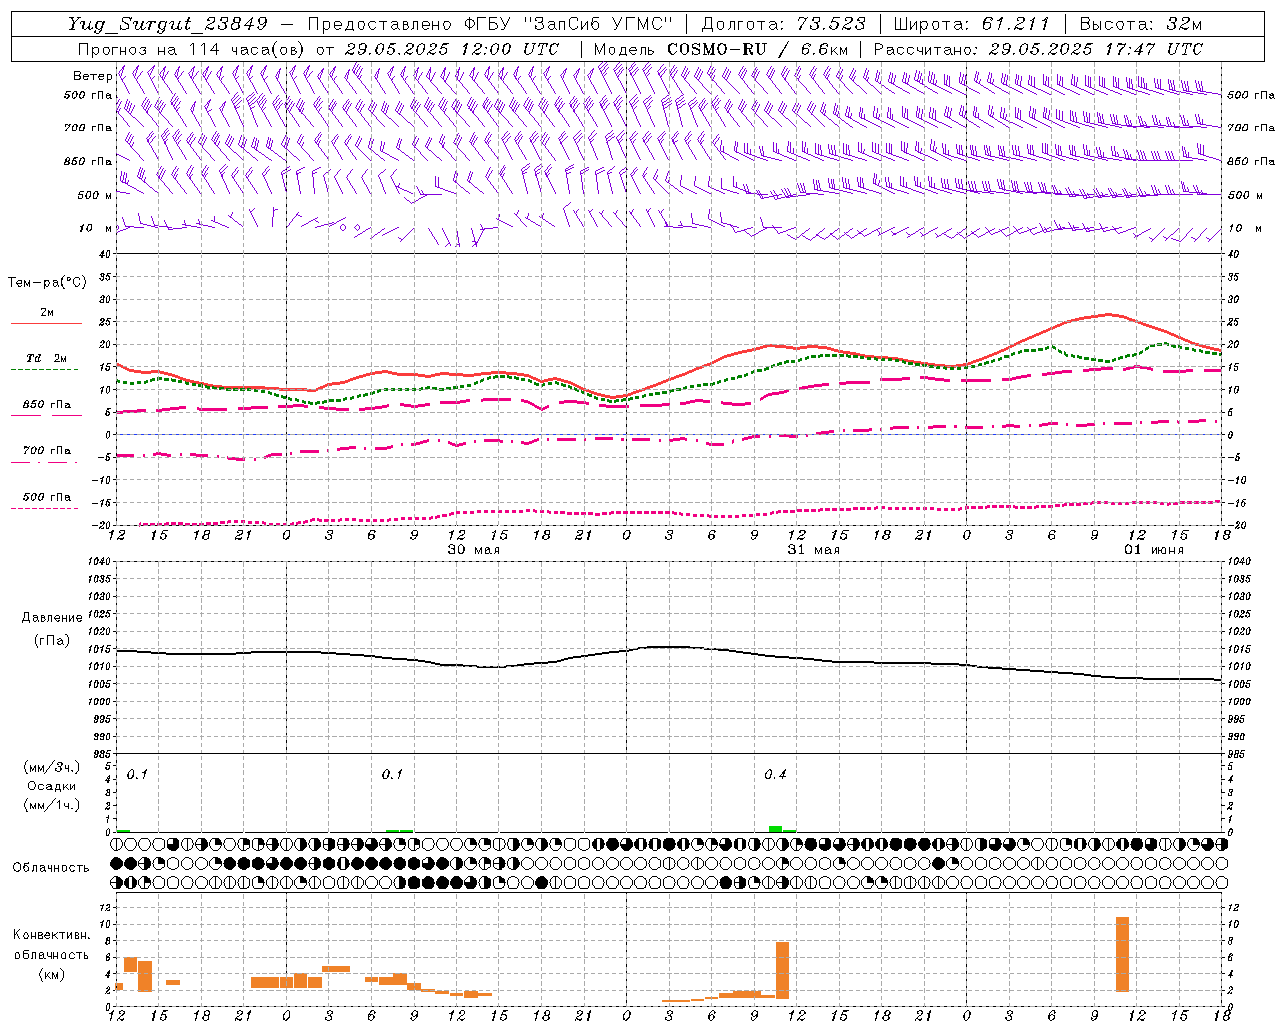Image resolution: width=1280 pixels, height=1024 pixels.
Task: Click the 'Осадки' precipitation label
Action: point(52,786)
